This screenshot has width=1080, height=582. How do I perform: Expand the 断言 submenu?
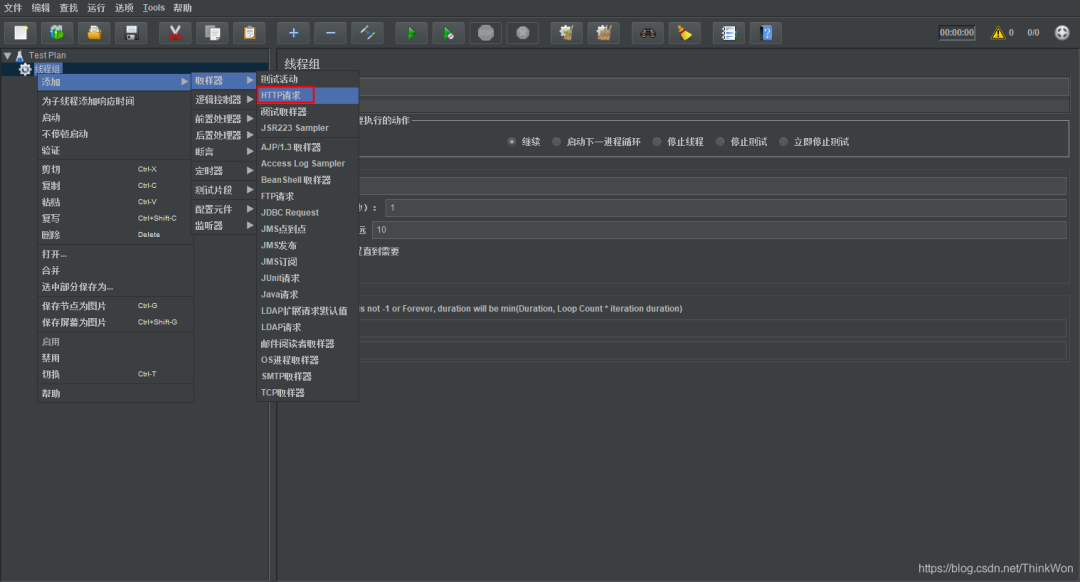point(224,152)
